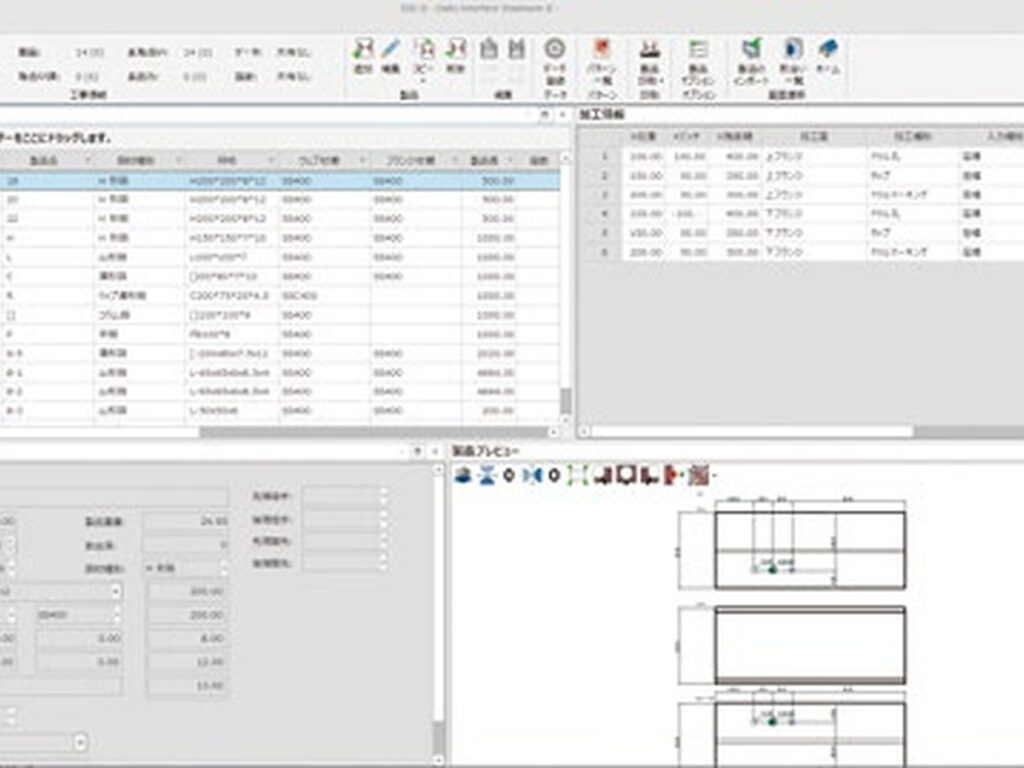Click the 8.00 value field in detail form
The width and height of the screenshot is (1024, 768).
coord(186,638)
